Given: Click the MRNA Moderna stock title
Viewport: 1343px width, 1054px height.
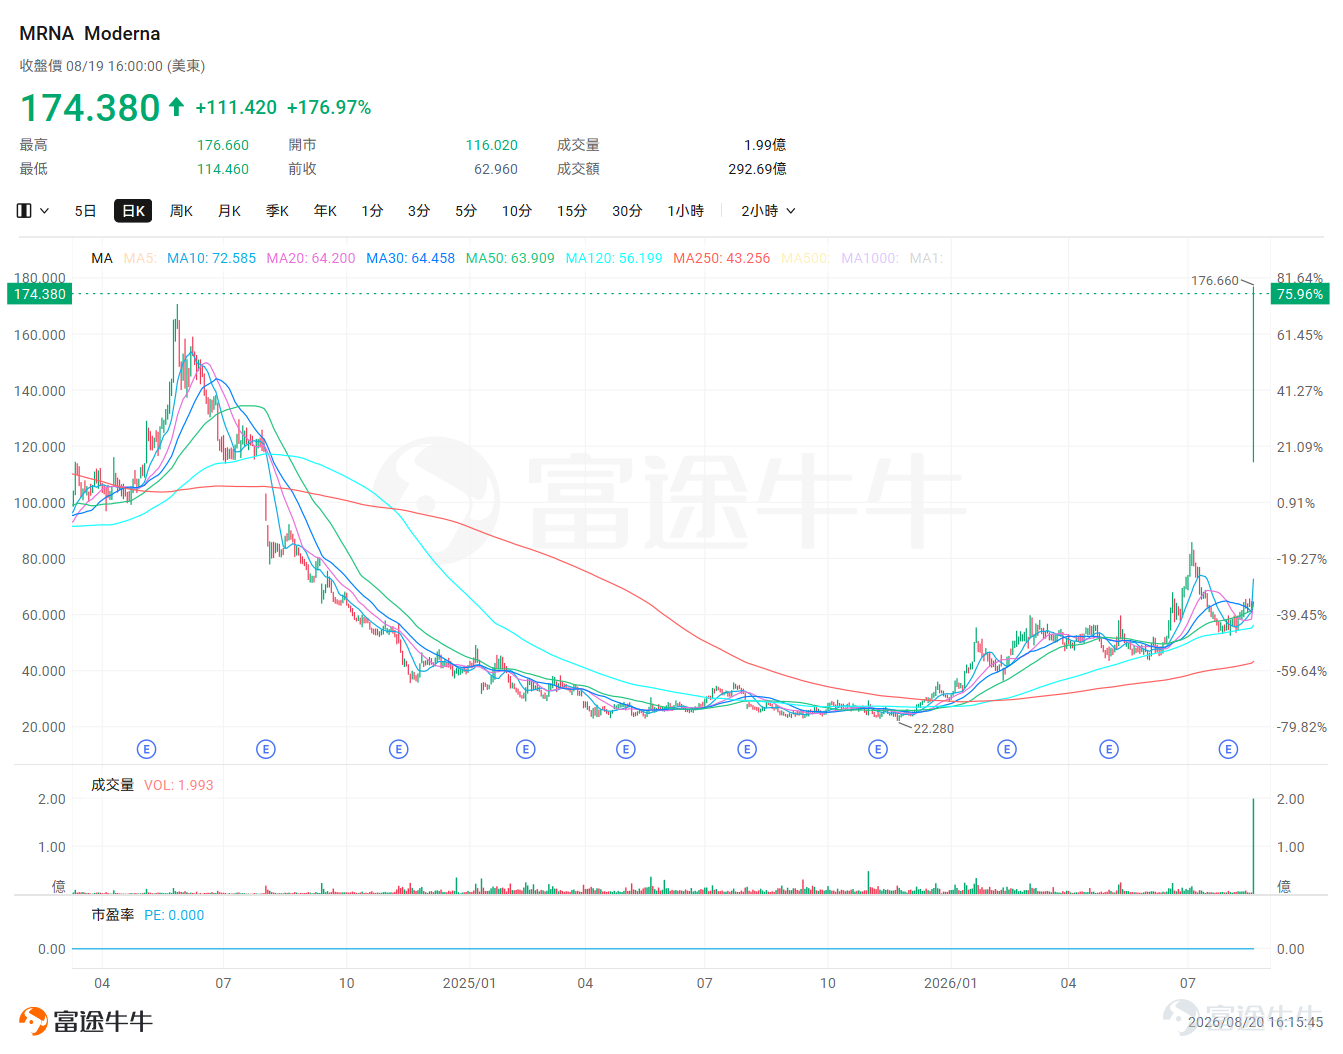Looking at the screenshot, I should coord(90,33).
